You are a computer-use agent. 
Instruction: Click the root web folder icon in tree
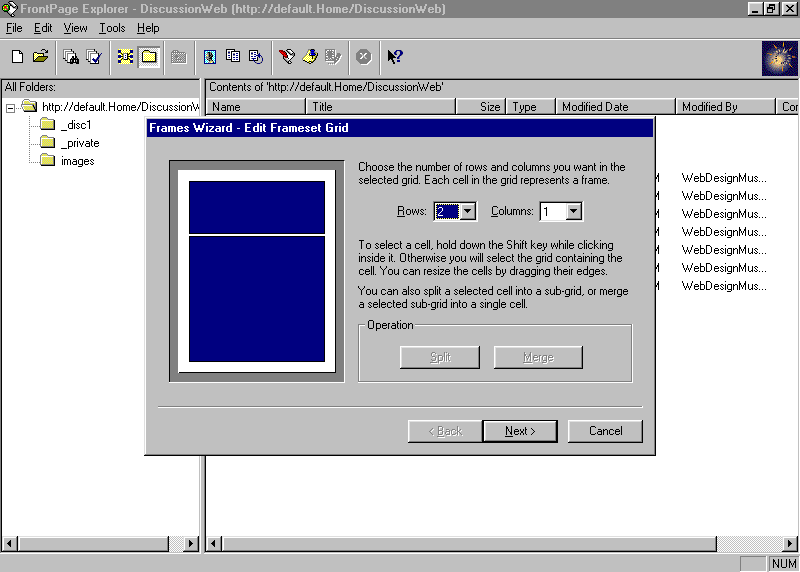point(30,106)
